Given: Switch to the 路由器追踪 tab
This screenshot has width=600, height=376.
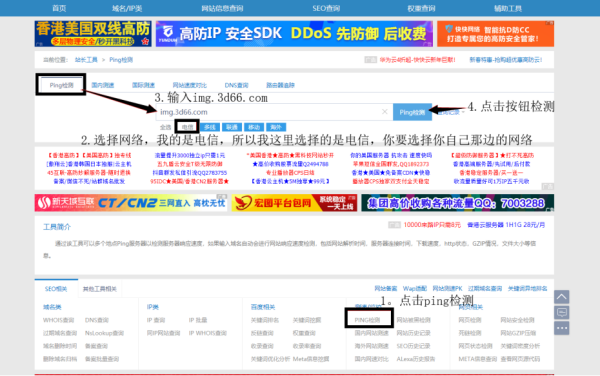Looking at the screenshot, I should pyautogui.click(x=280, y=85).
